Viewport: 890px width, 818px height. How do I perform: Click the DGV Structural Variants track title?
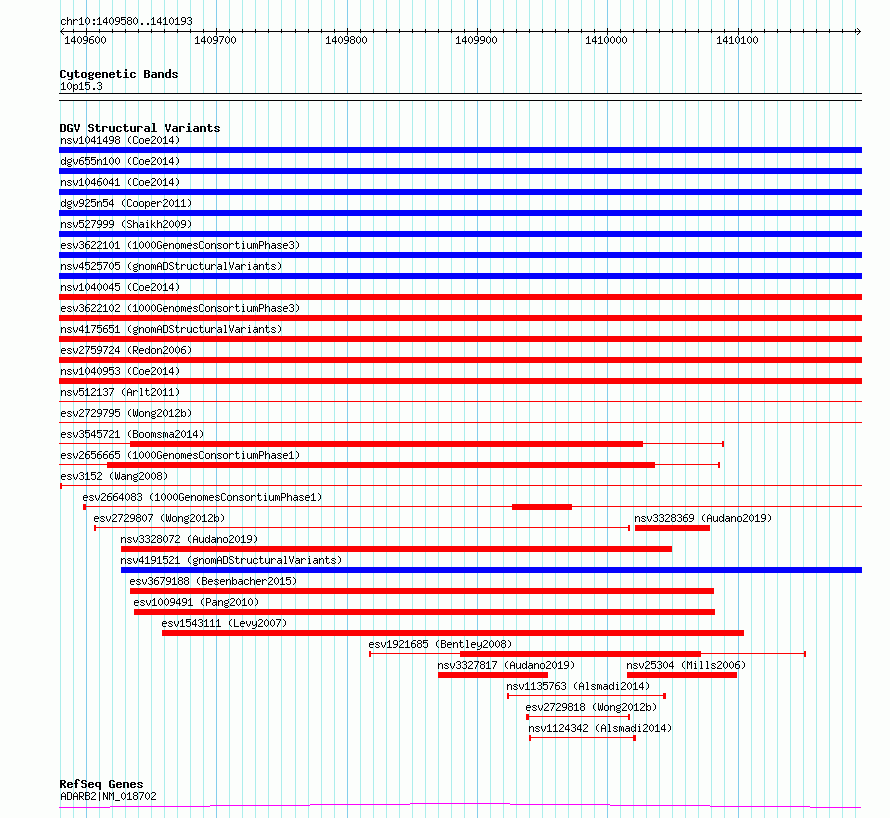[x=140, y=128]
